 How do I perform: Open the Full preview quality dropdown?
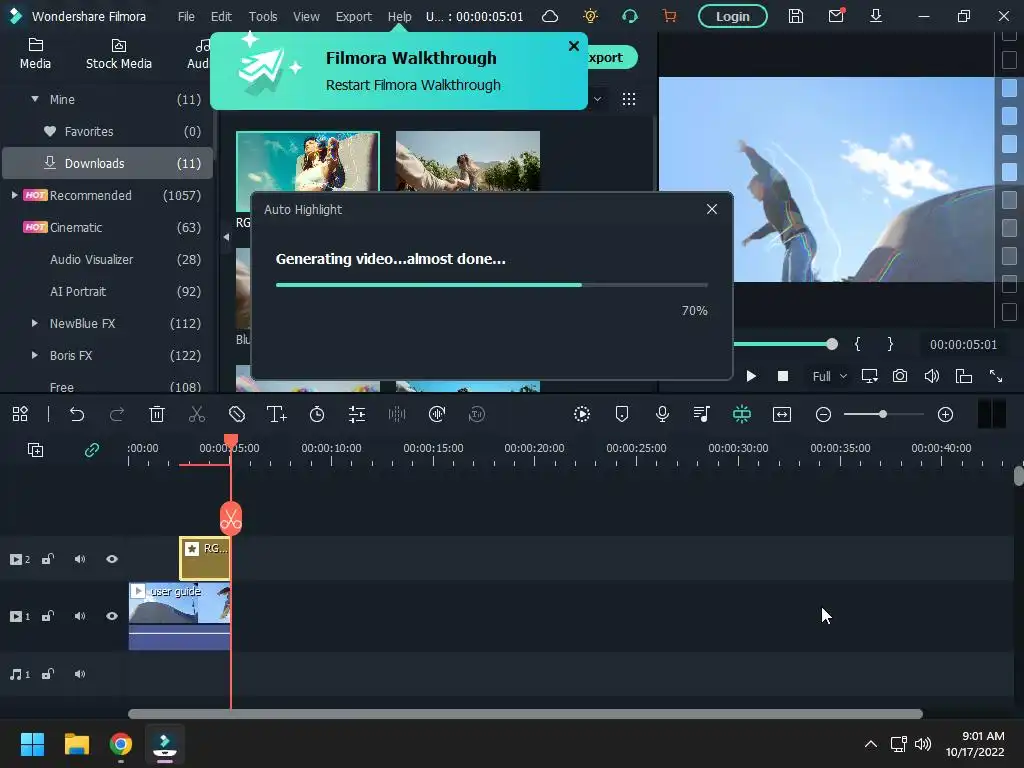coord(829,376)
